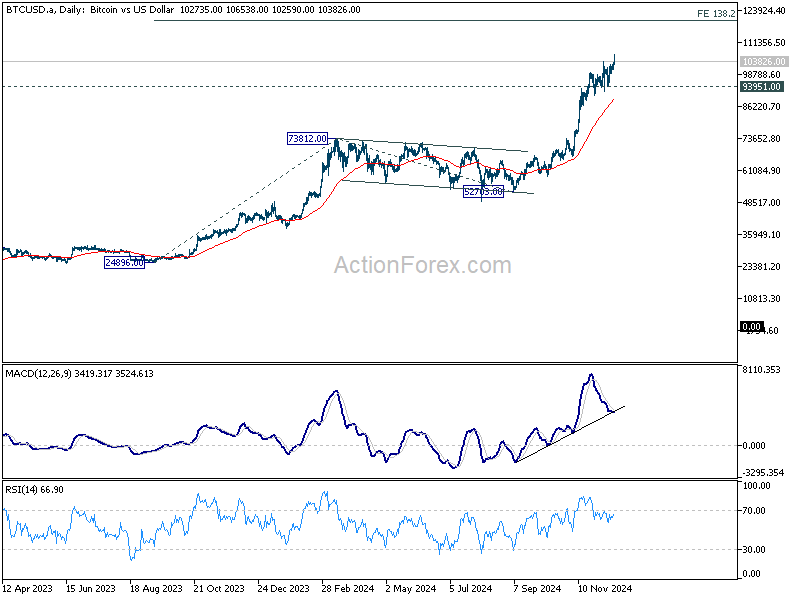
Task: Click the 24896.00 low price label
Action: (x=124, y=262)
